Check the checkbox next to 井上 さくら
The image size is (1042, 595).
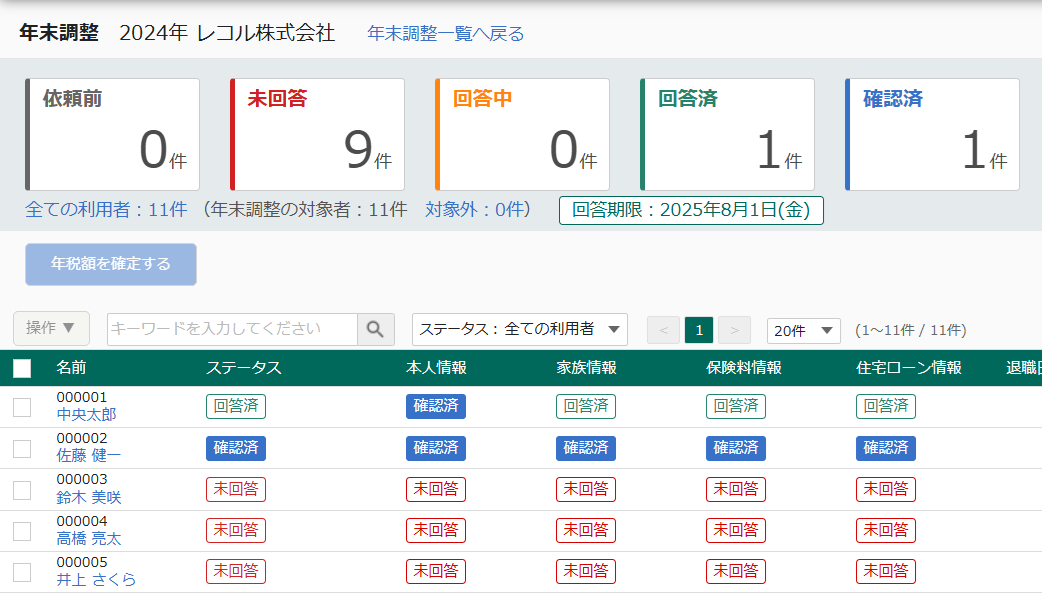point(22,571)
